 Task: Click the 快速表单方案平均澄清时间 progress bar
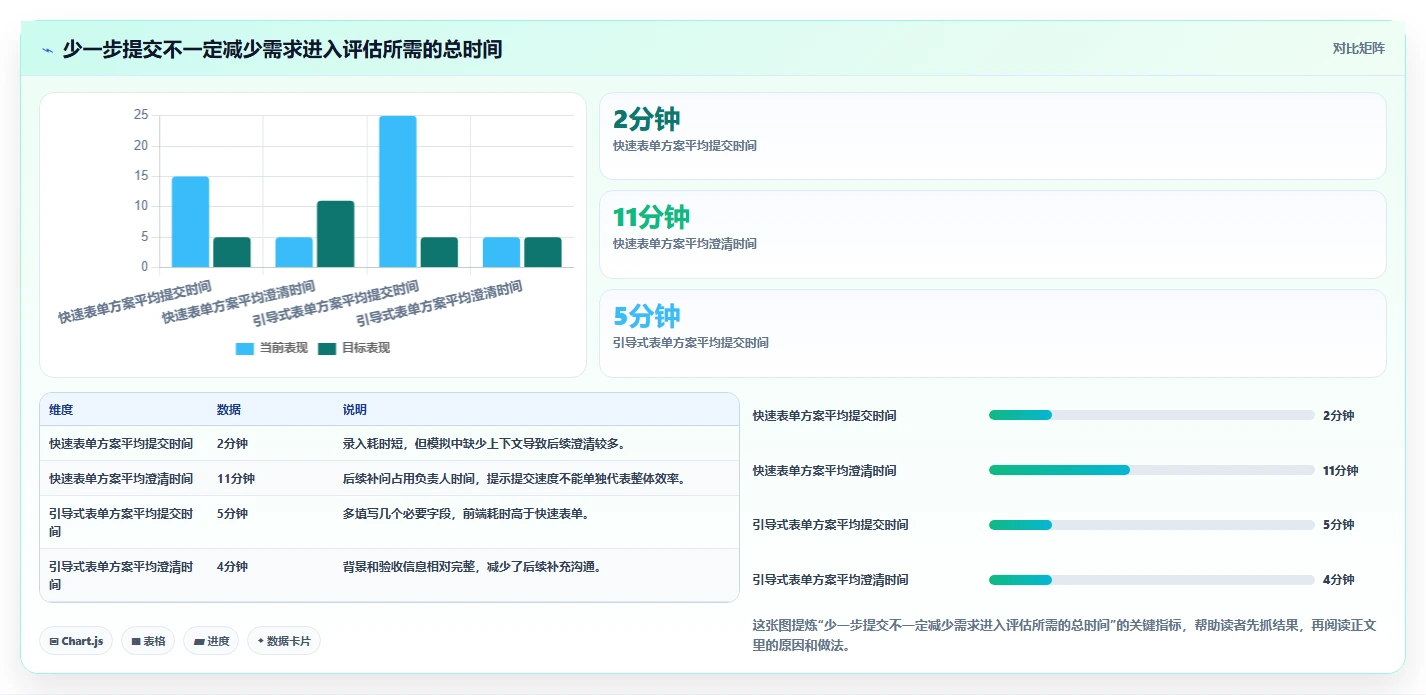pos(1151,470)
